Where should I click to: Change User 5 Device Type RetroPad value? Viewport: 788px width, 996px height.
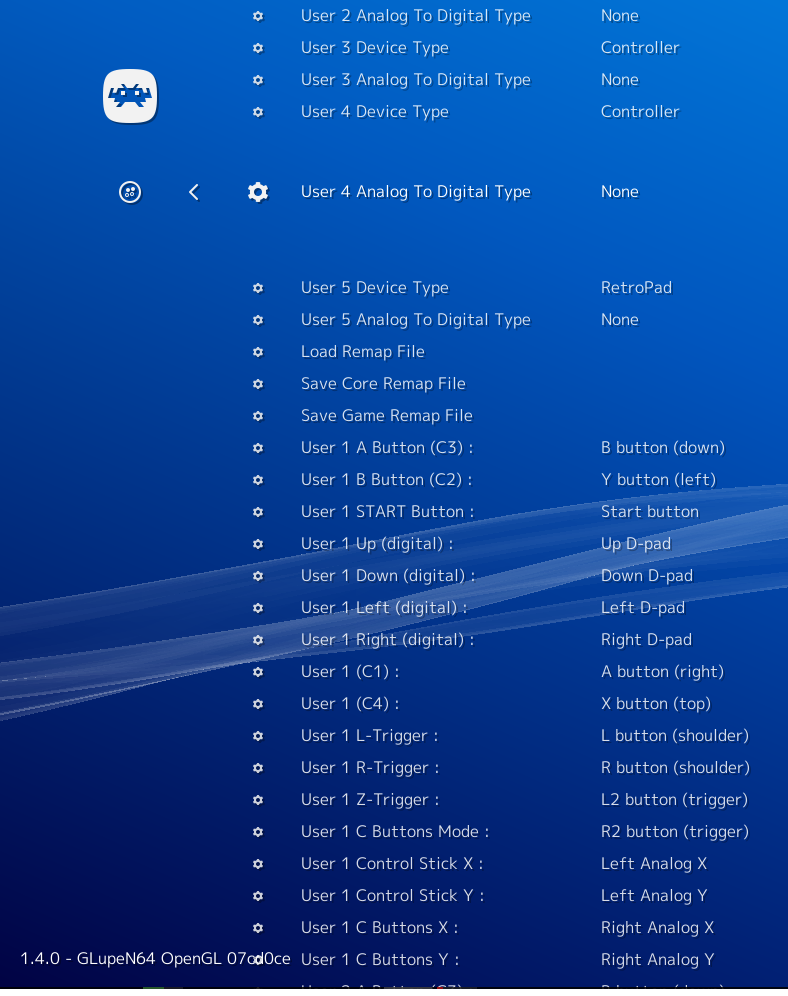click(x=636, y=288)
